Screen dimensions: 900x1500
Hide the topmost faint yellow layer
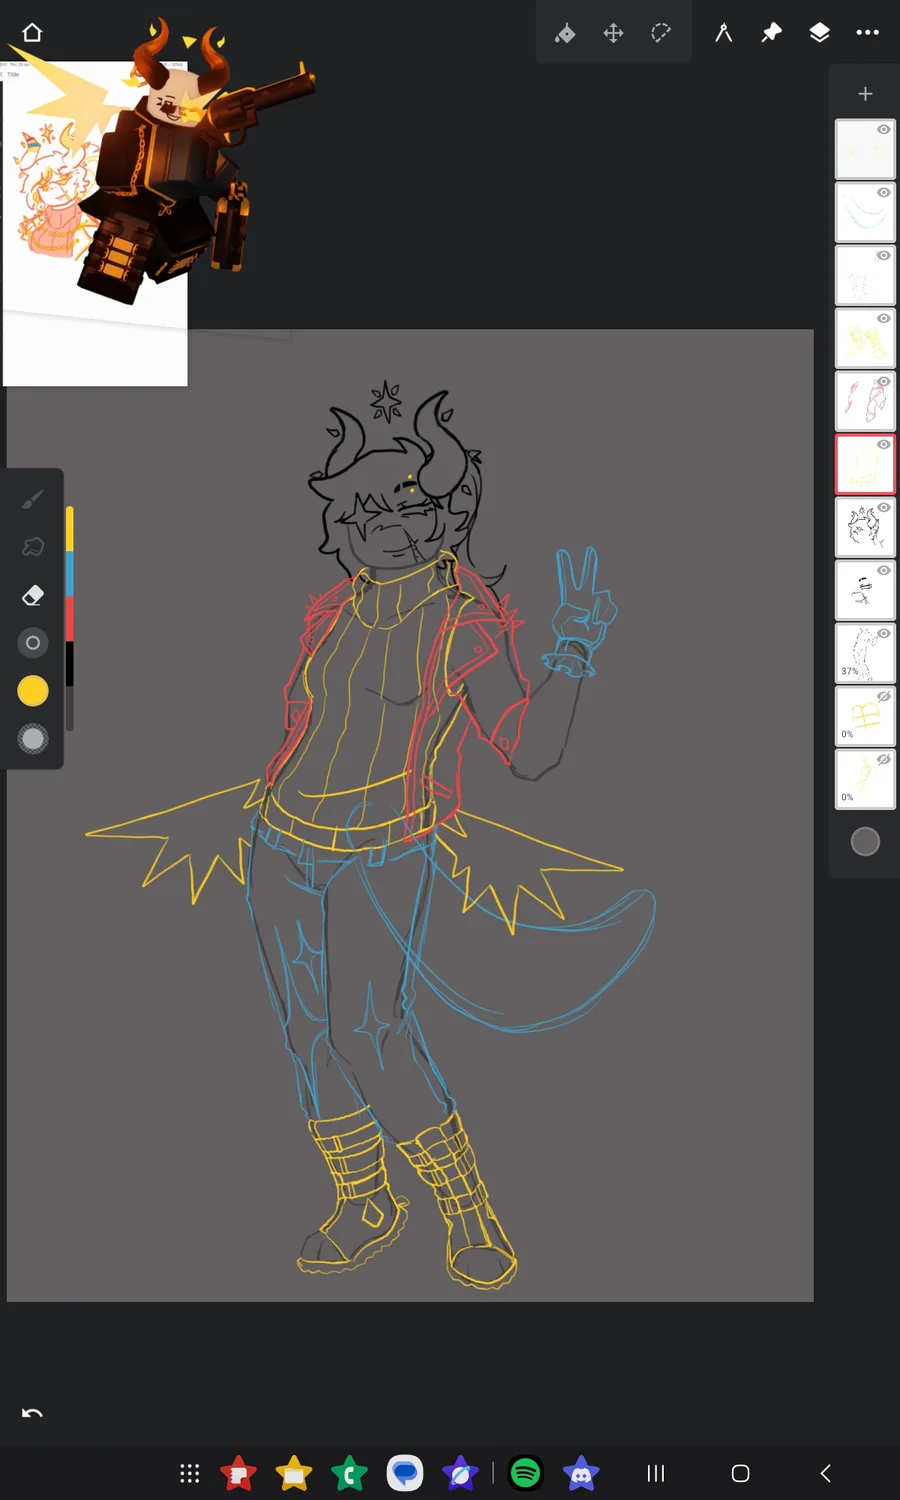click(x=884, y=130)
